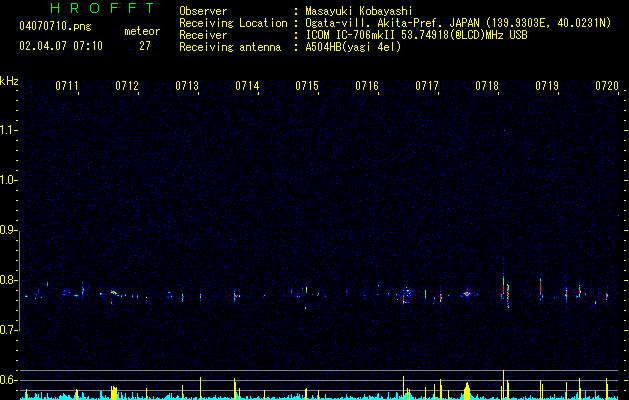This screenshot has width=629, height=400.
Task: Select the file name 04070710.png
Action: 55,27
